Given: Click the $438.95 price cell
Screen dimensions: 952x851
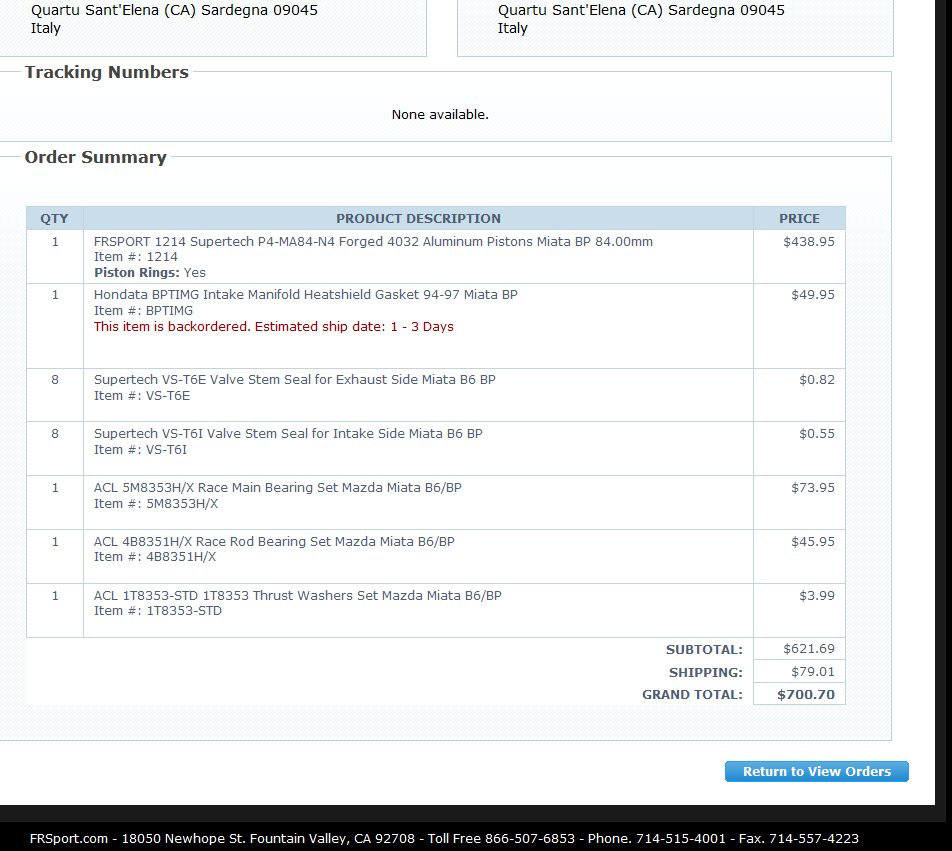Looking at the screenshot, I should click(x=799, y=256).
